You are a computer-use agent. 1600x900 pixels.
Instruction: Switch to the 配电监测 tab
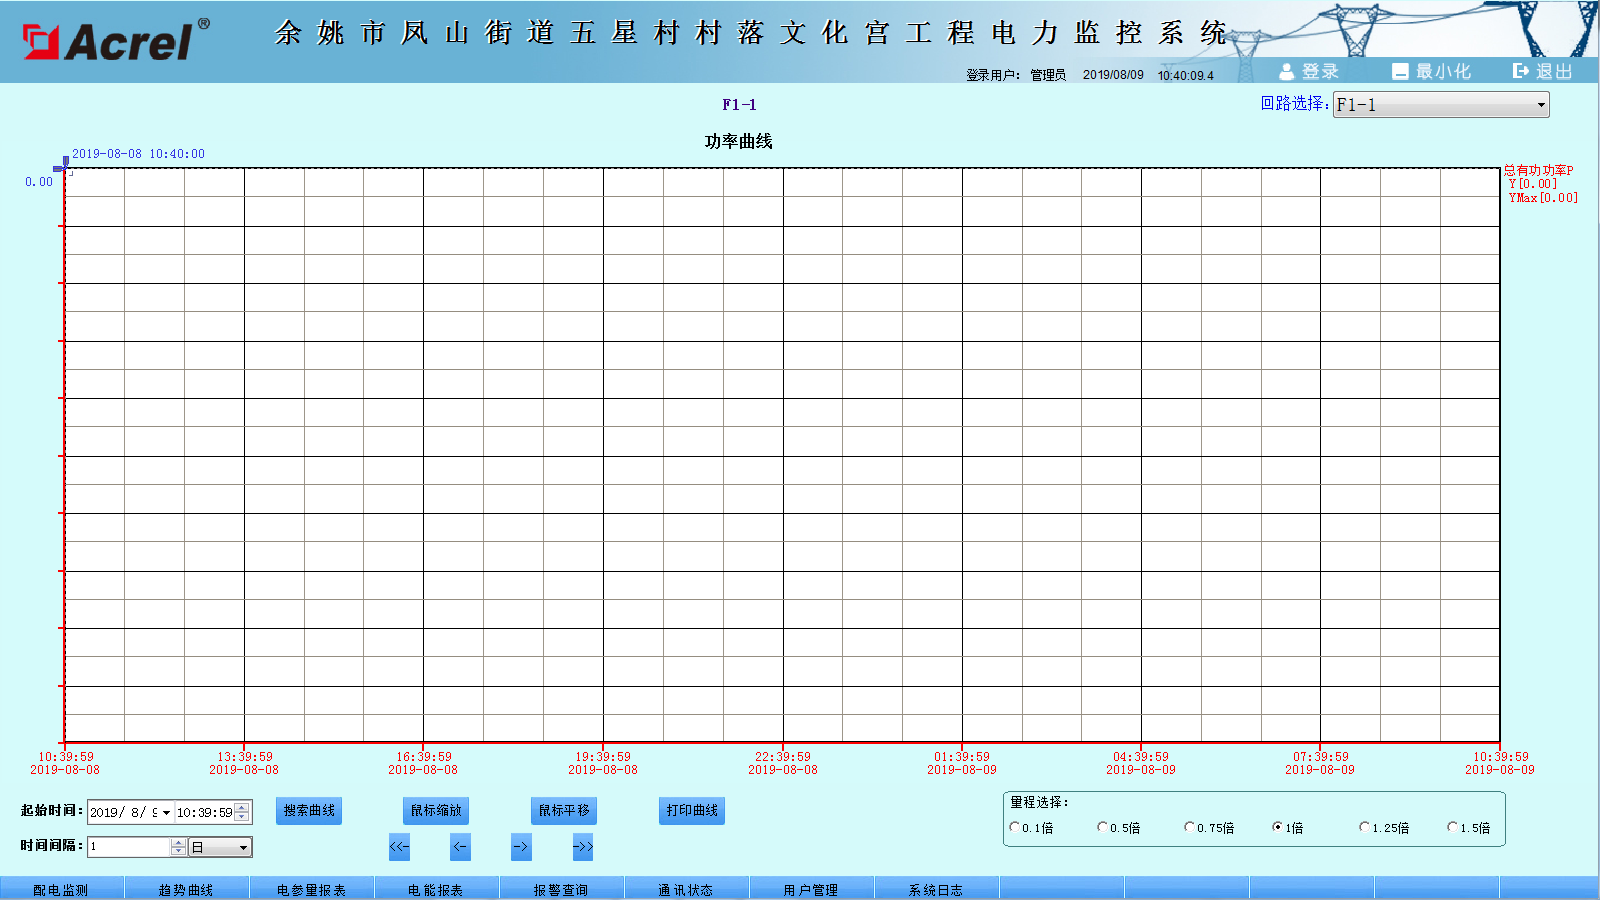tap(61, 889)
